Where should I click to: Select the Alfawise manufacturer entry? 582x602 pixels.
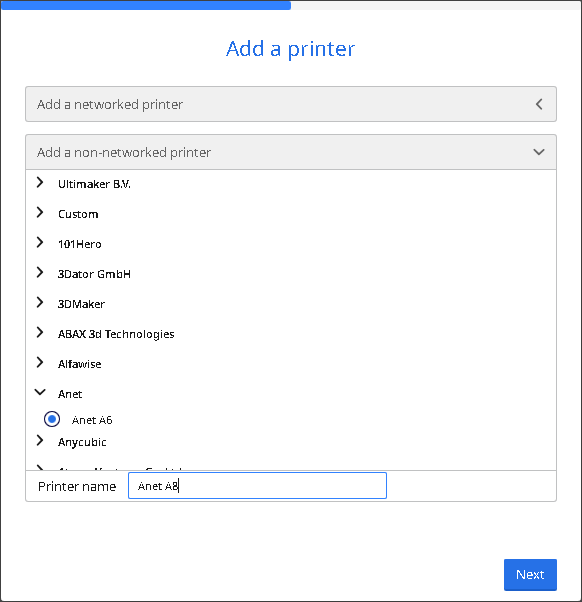(79, 364)
